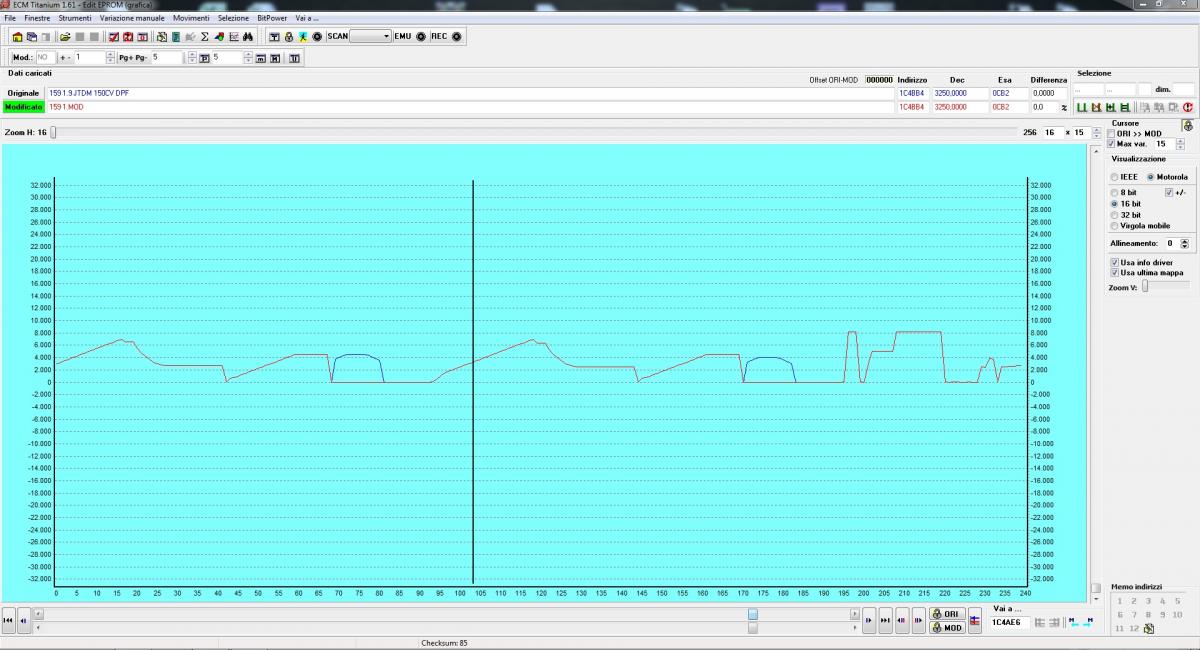
Task: Open the Movimenti menu
Action: pyautogui.click(x=191, y=18)
